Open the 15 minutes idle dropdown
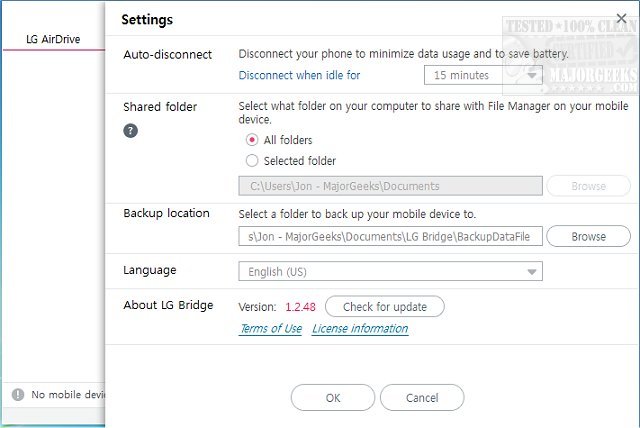The height and width of the screenshot is (428, 640). 483,75
